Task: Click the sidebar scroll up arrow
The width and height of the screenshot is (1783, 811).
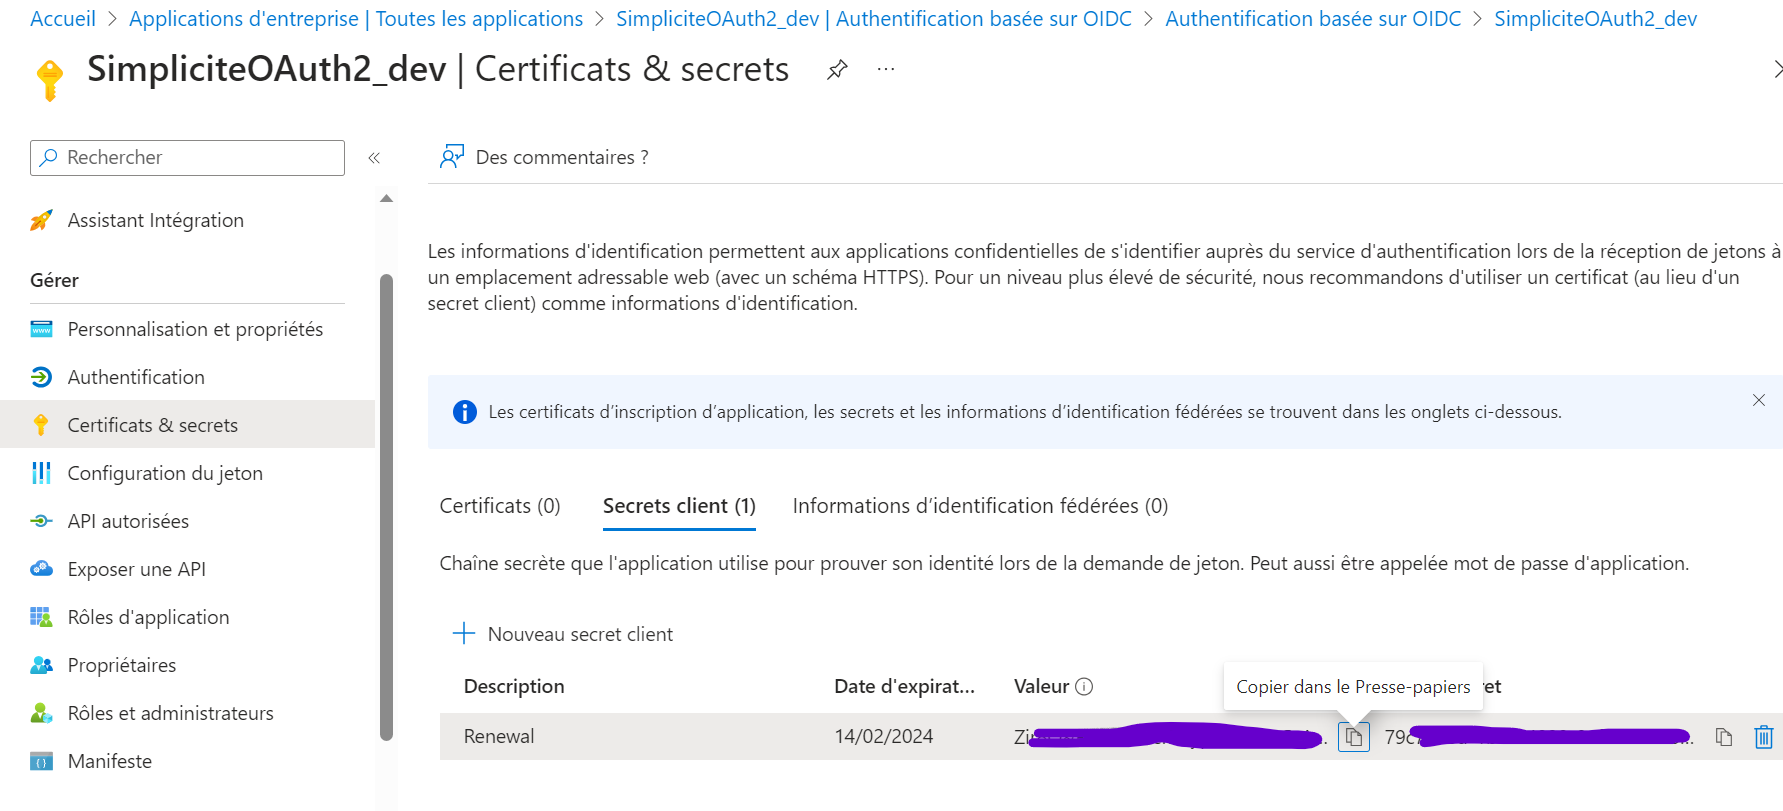Action: point(387,198)
